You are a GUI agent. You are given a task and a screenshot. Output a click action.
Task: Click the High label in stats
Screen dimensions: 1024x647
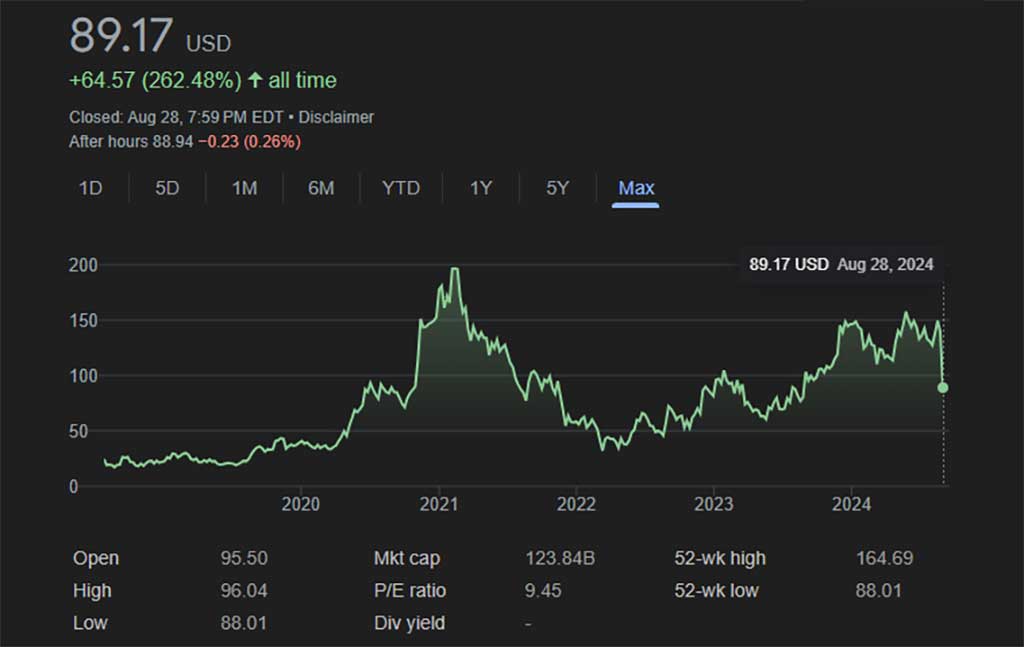pos(92,591)
